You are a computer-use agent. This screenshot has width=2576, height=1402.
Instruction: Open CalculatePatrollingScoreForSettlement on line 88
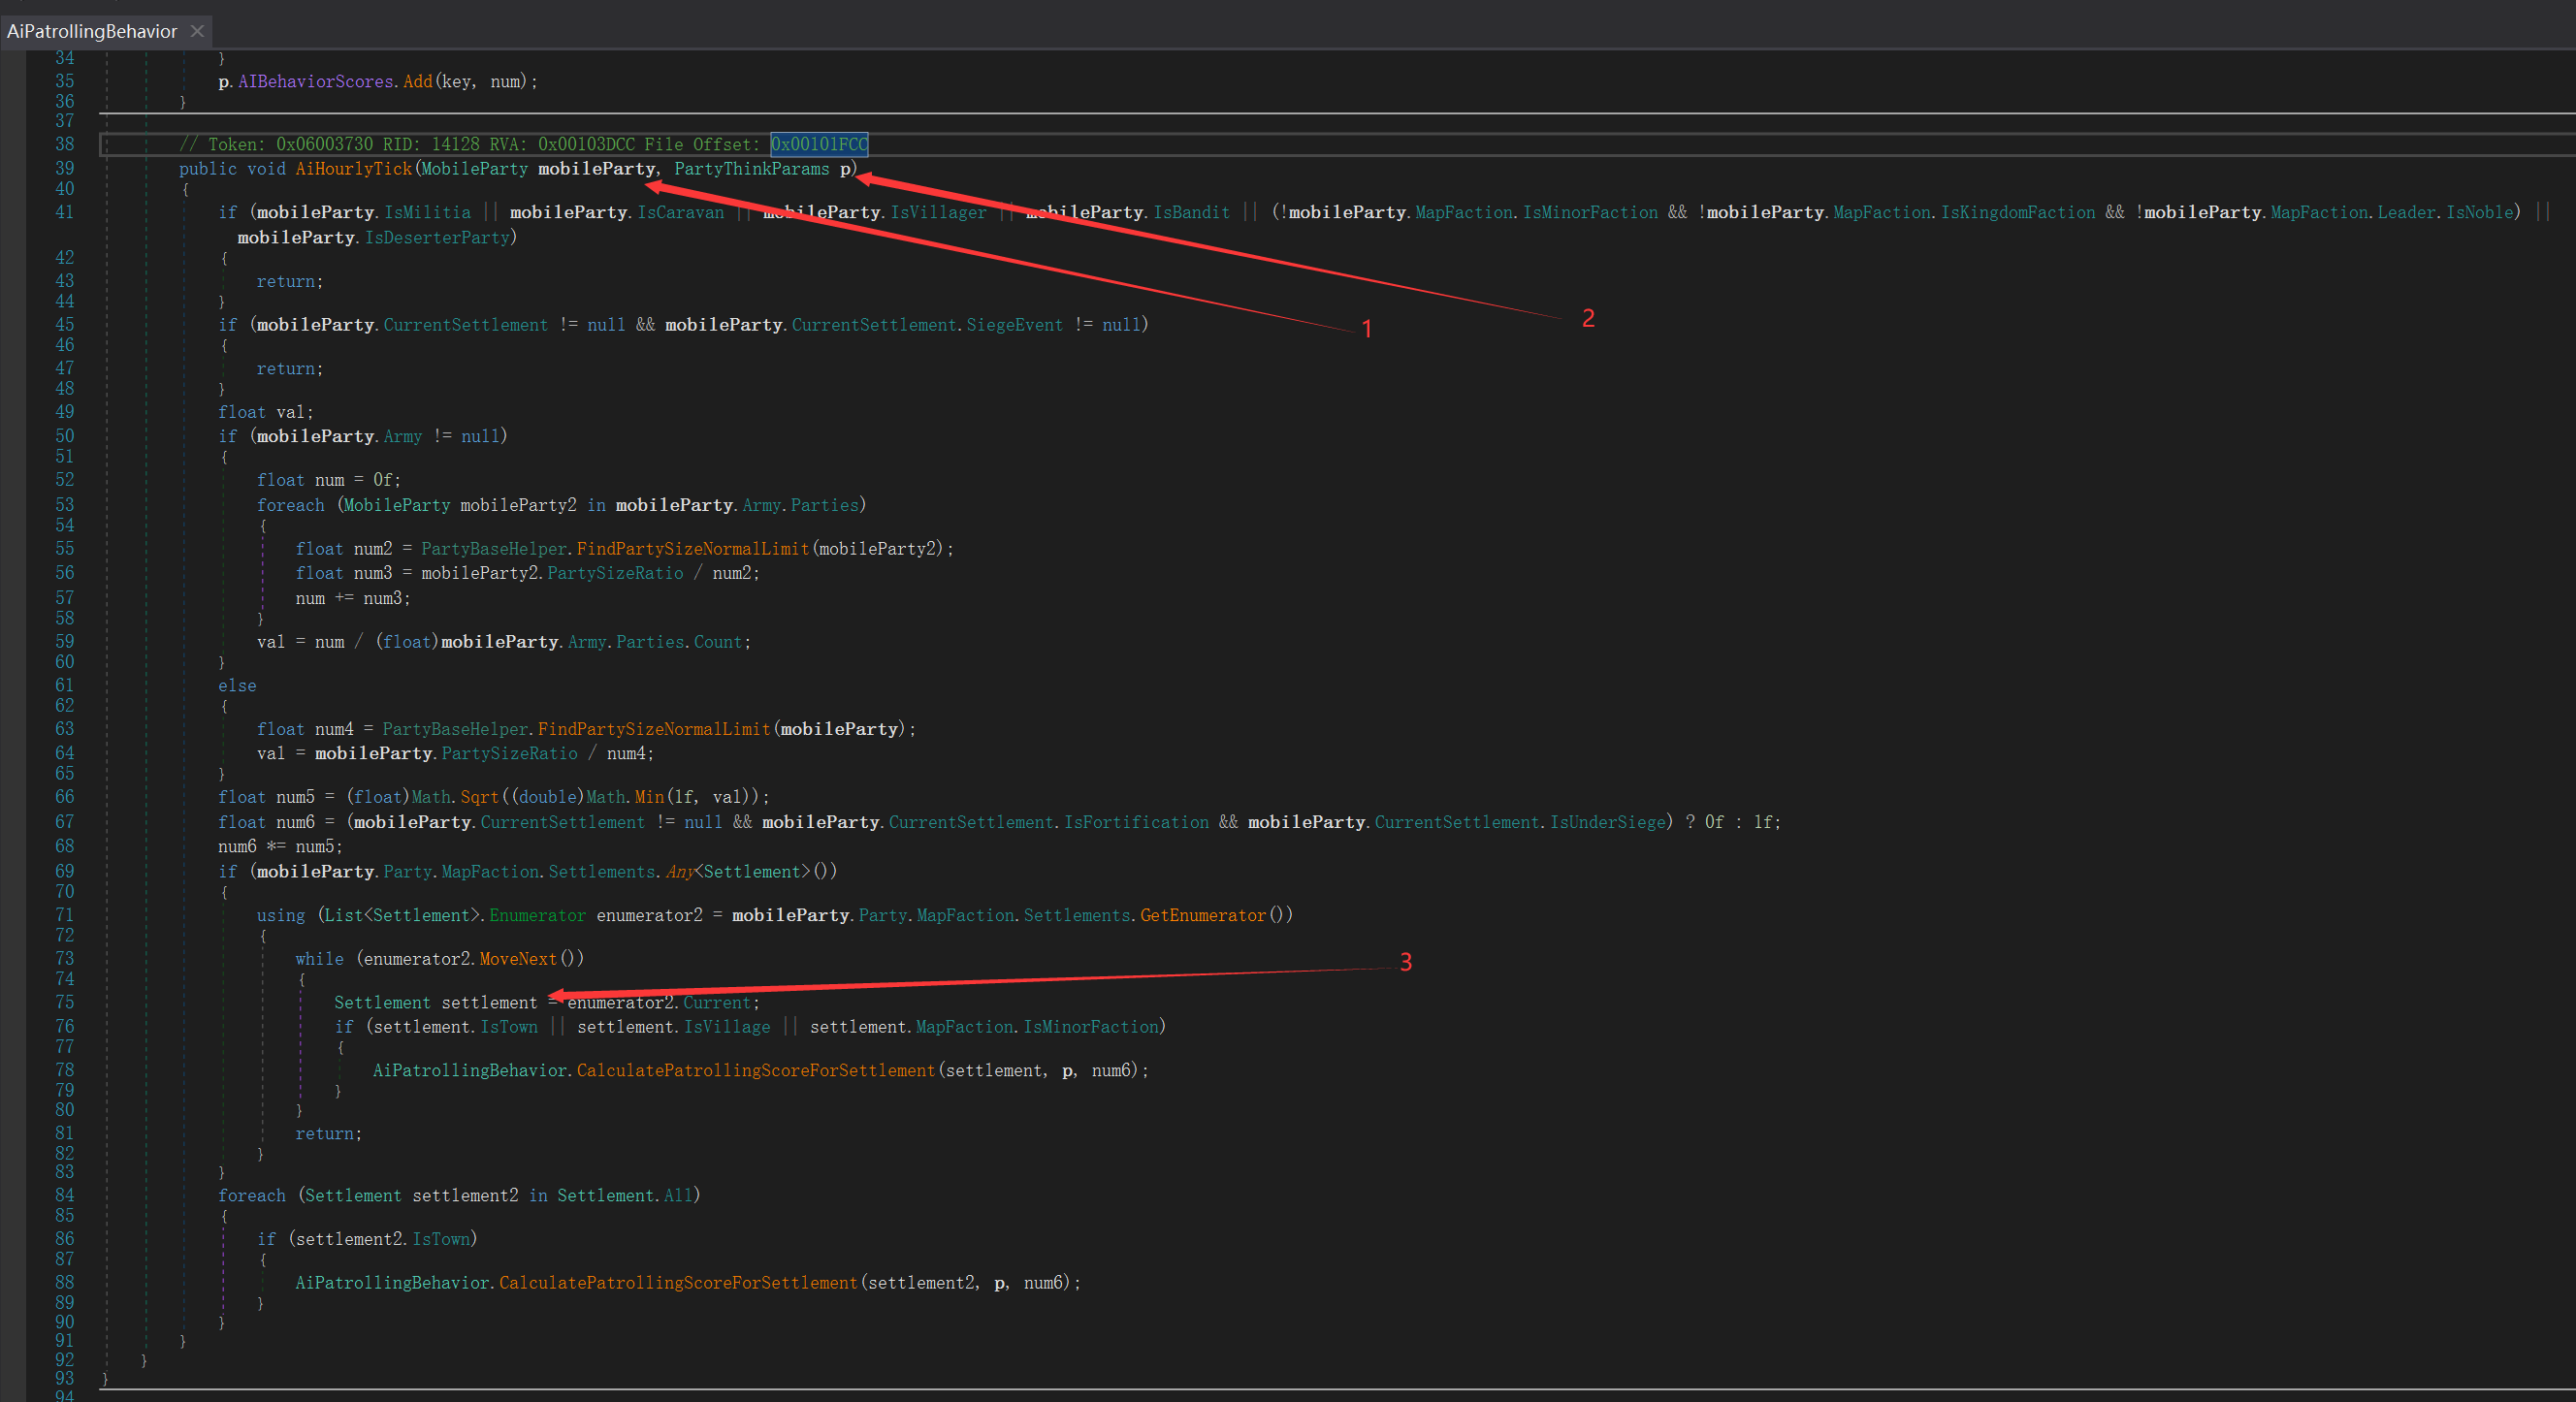(x=678, y=1283)
